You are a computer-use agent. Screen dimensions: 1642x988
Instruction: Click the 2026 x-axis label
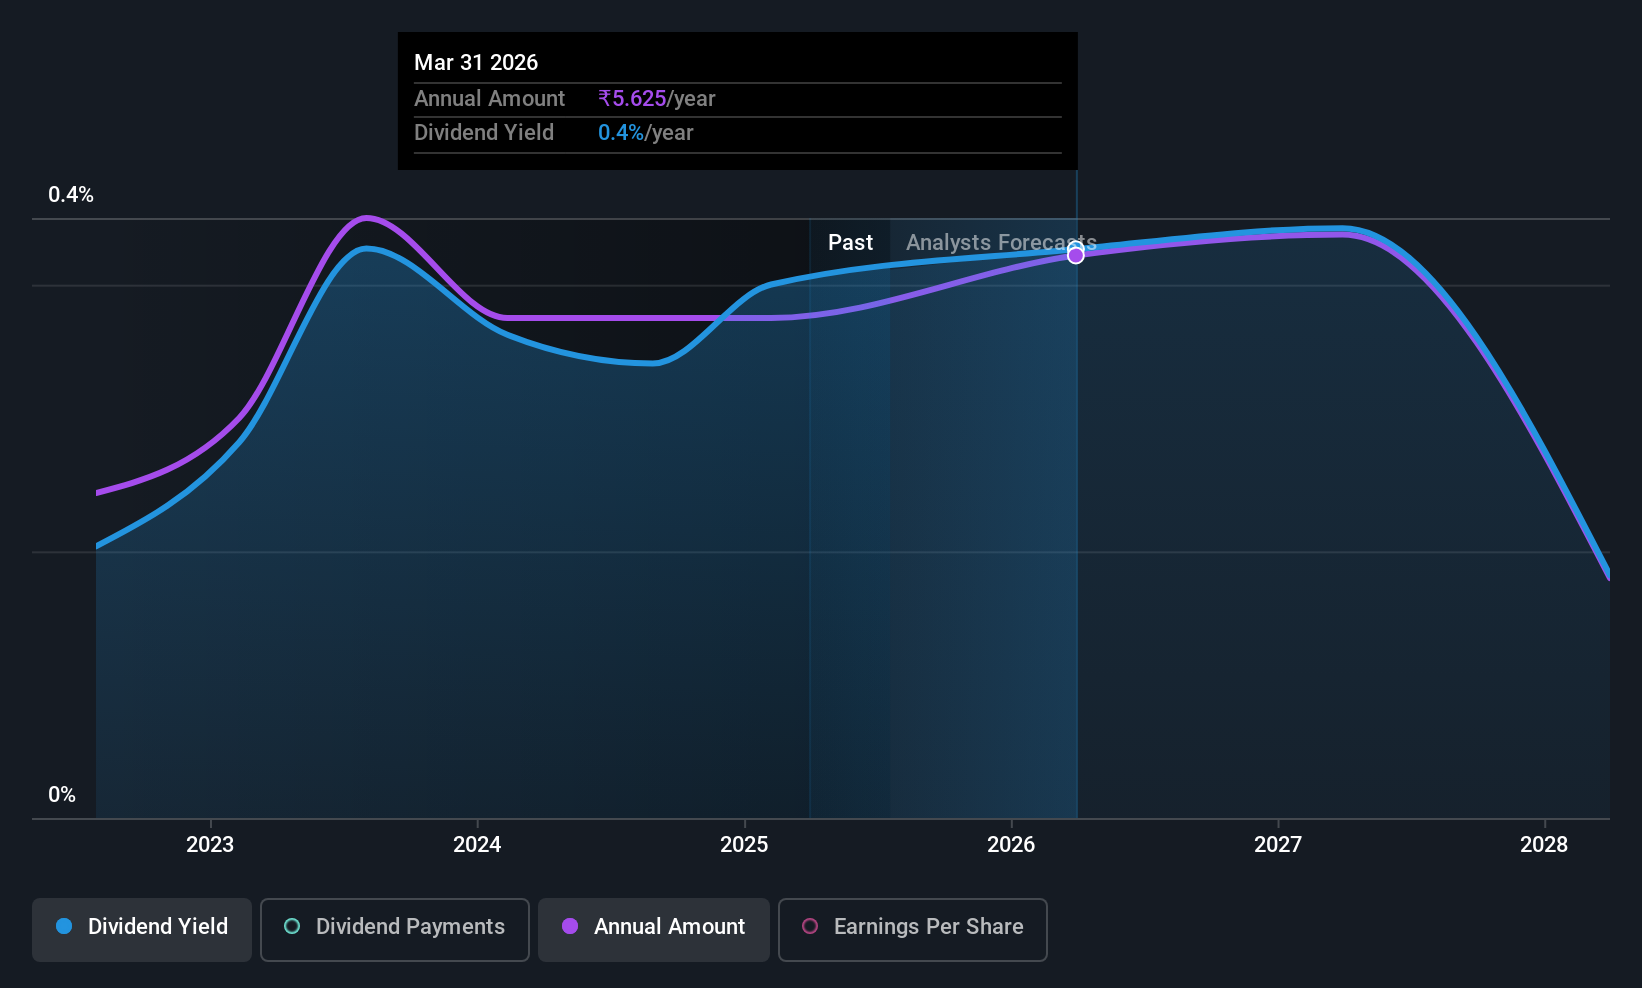pyautogui.click(x=1011, y=845)
